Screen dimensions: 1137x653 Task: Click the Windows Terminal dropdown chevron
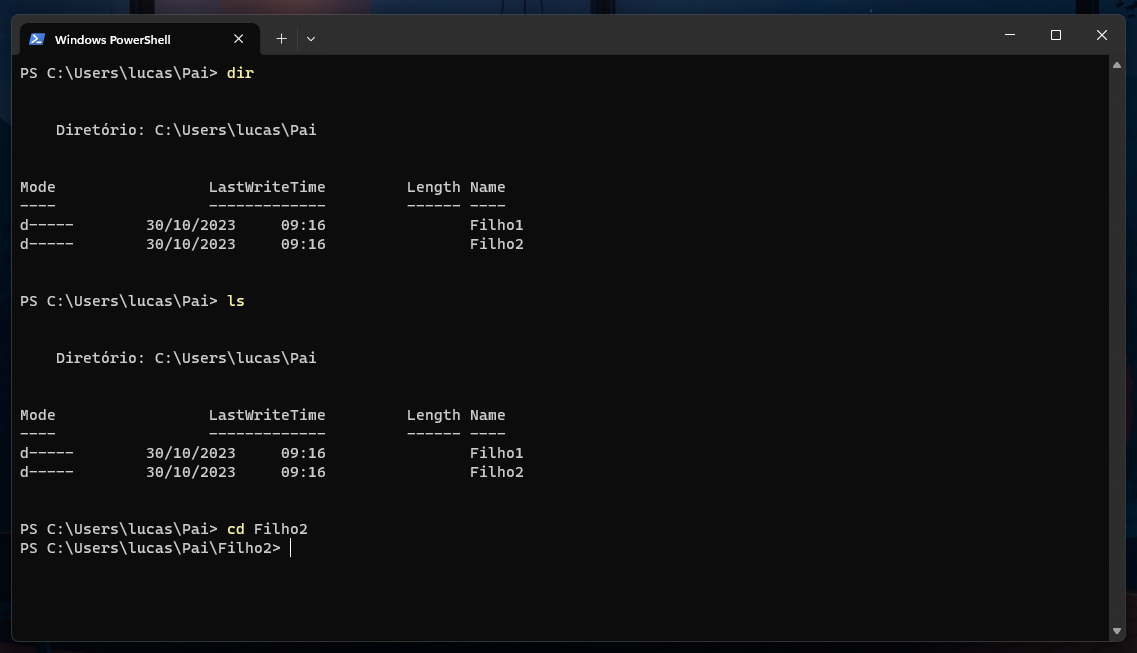311,38
